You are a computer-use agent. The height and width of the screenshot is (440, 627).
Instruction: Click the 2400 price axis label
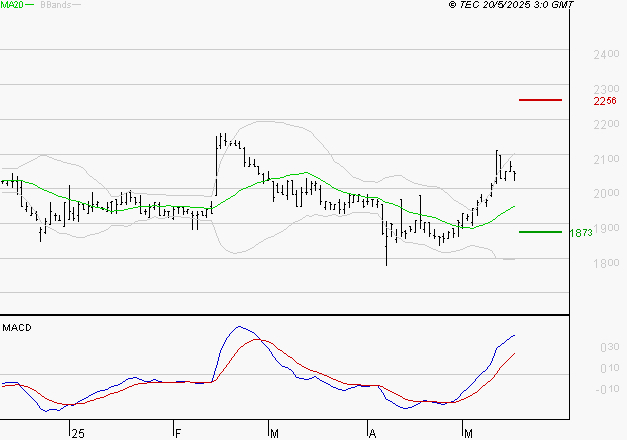[606, 55]
